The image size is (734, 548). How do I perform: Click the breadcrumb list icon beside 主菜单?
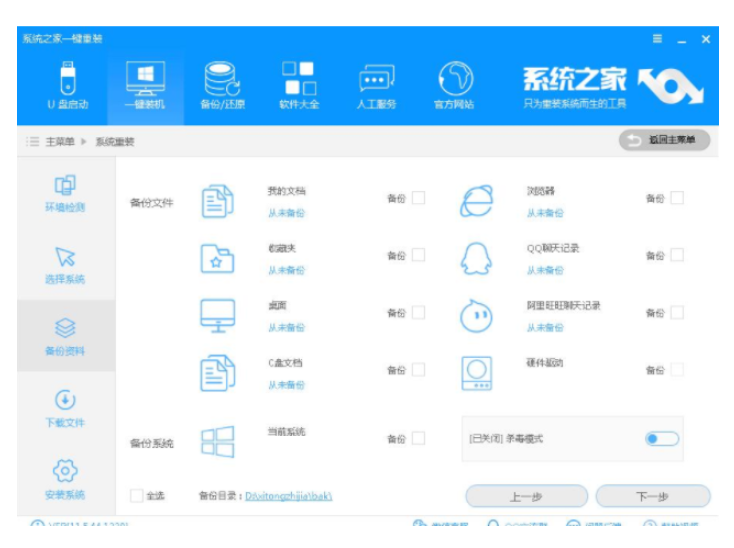click(x=32, y=141)
